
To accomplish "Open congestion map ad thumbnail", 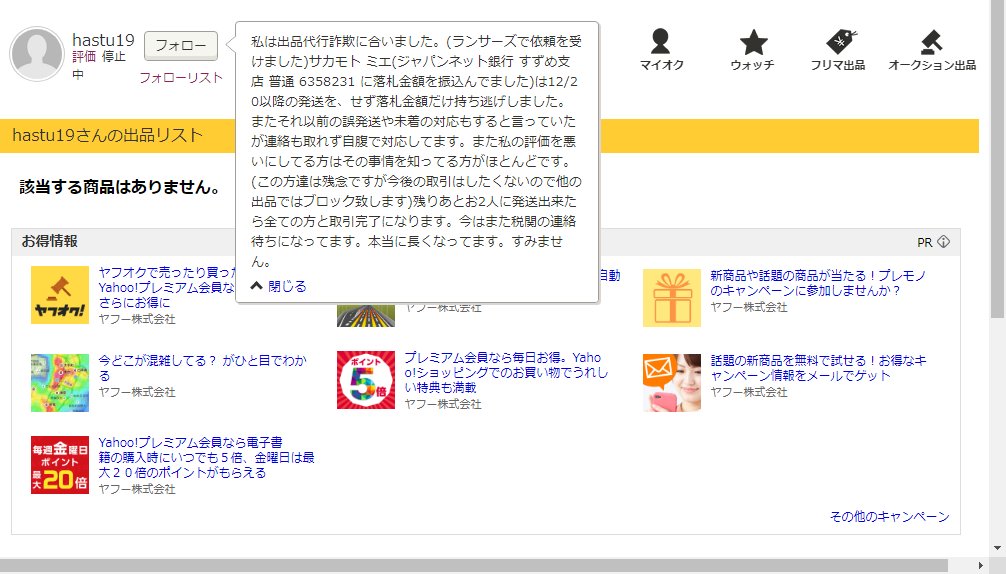I will click(60, 383).
